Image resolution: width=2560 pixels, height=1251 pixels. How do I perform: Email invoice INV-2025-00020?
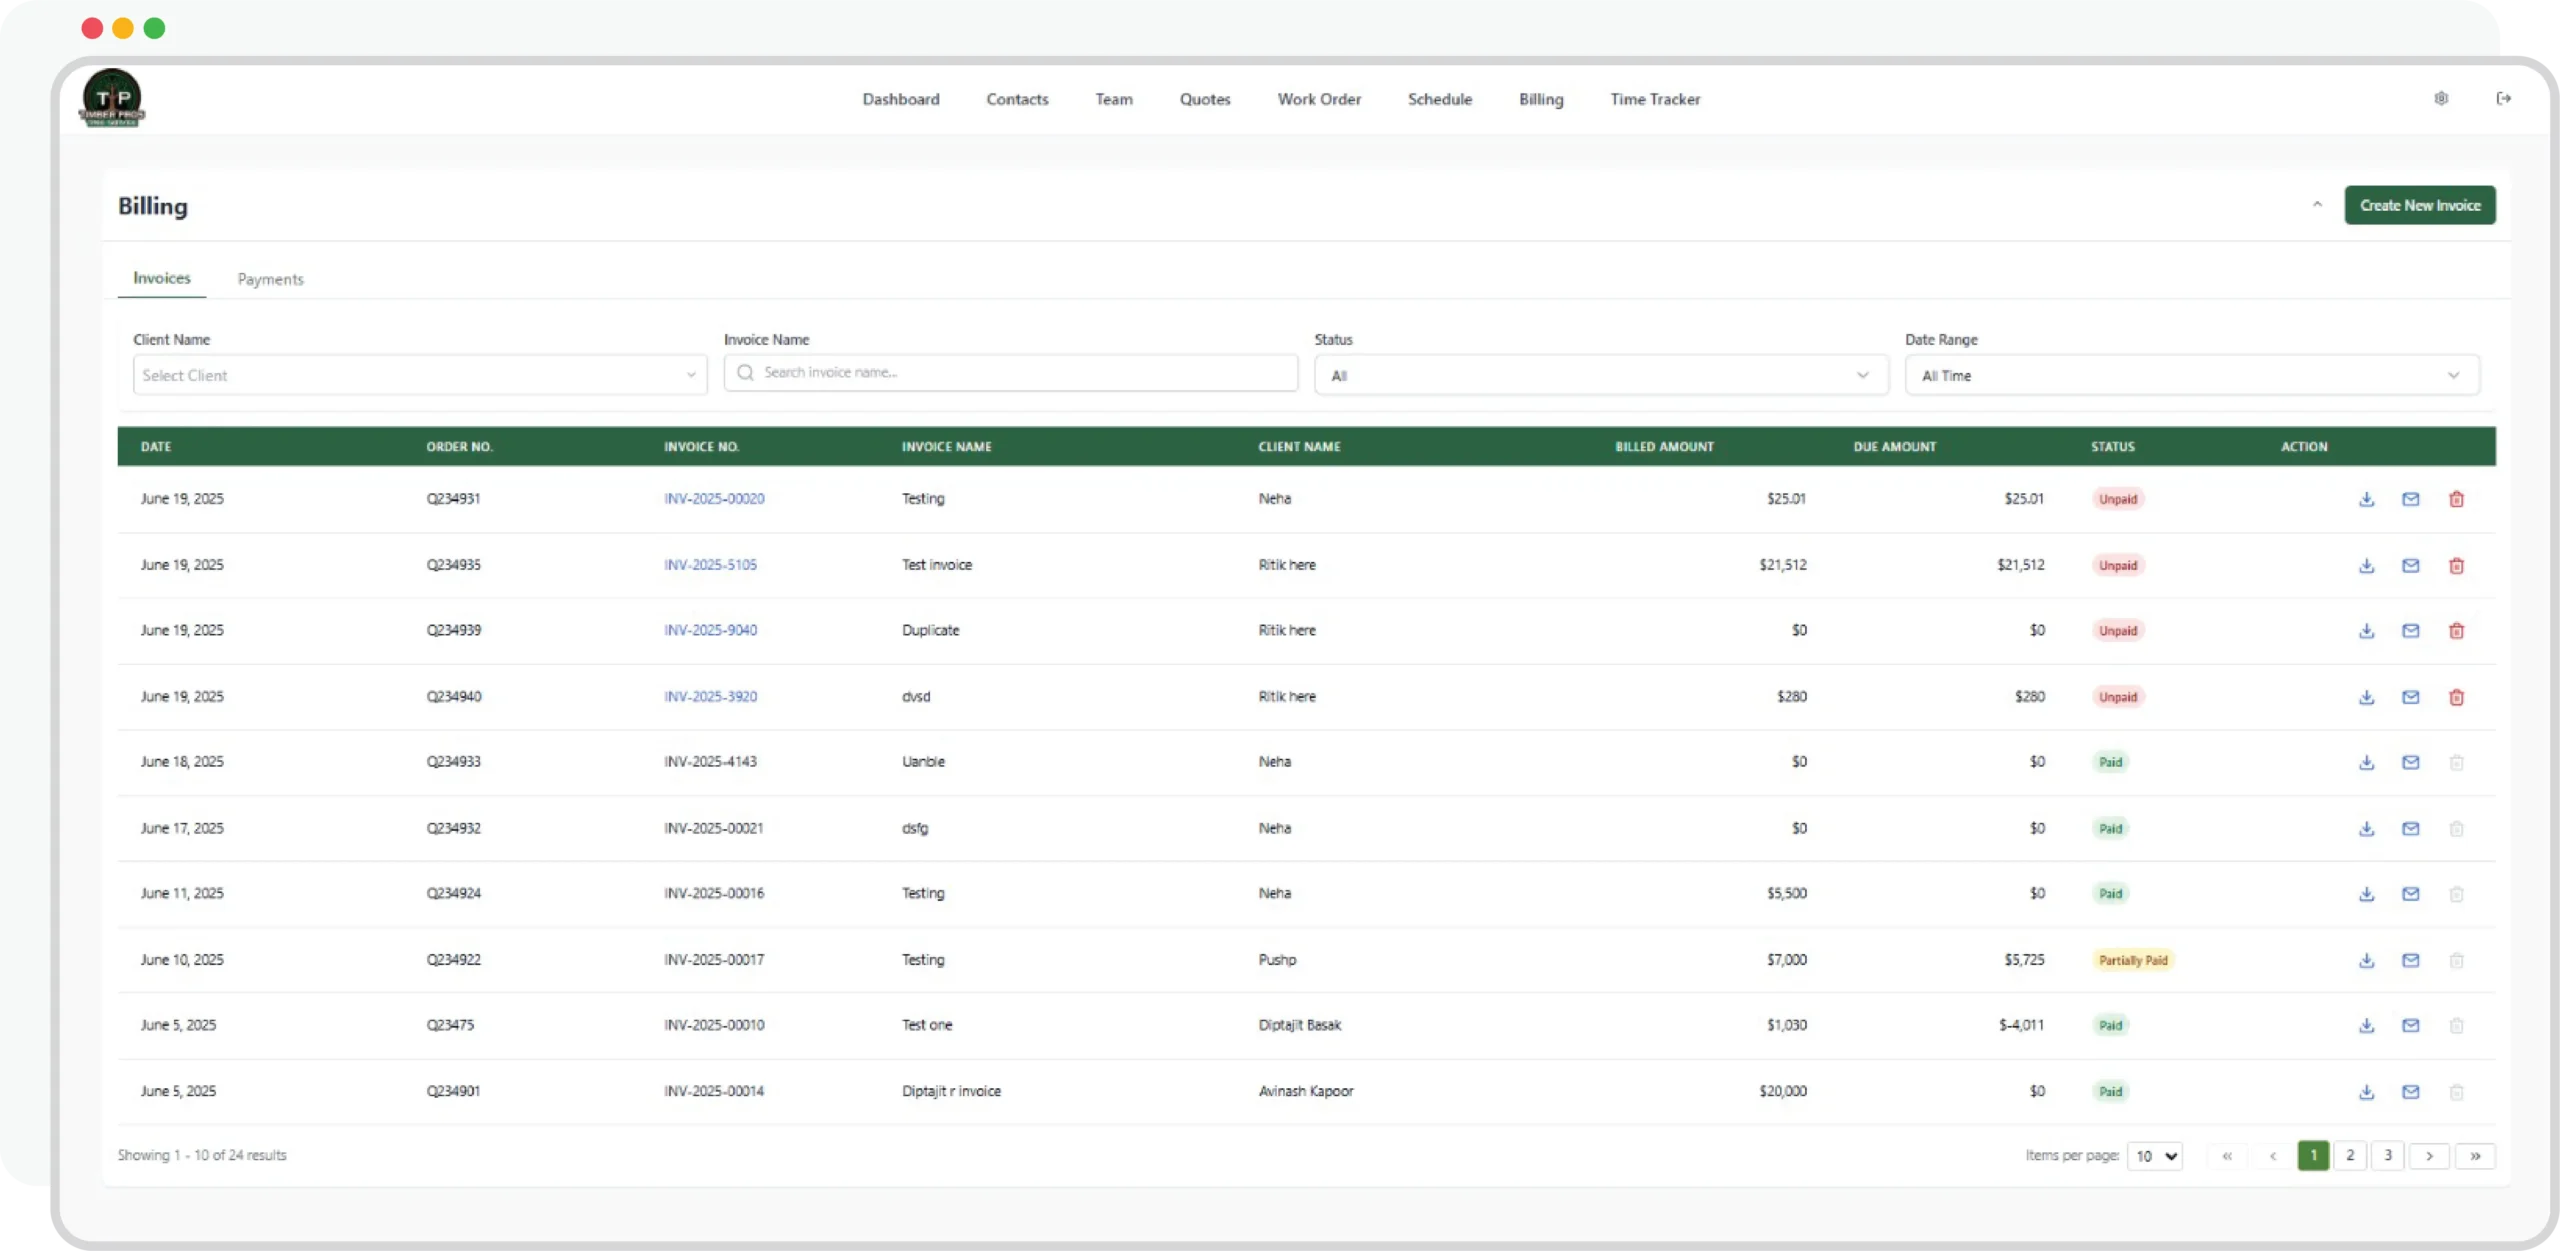(x=2411, y=499)
